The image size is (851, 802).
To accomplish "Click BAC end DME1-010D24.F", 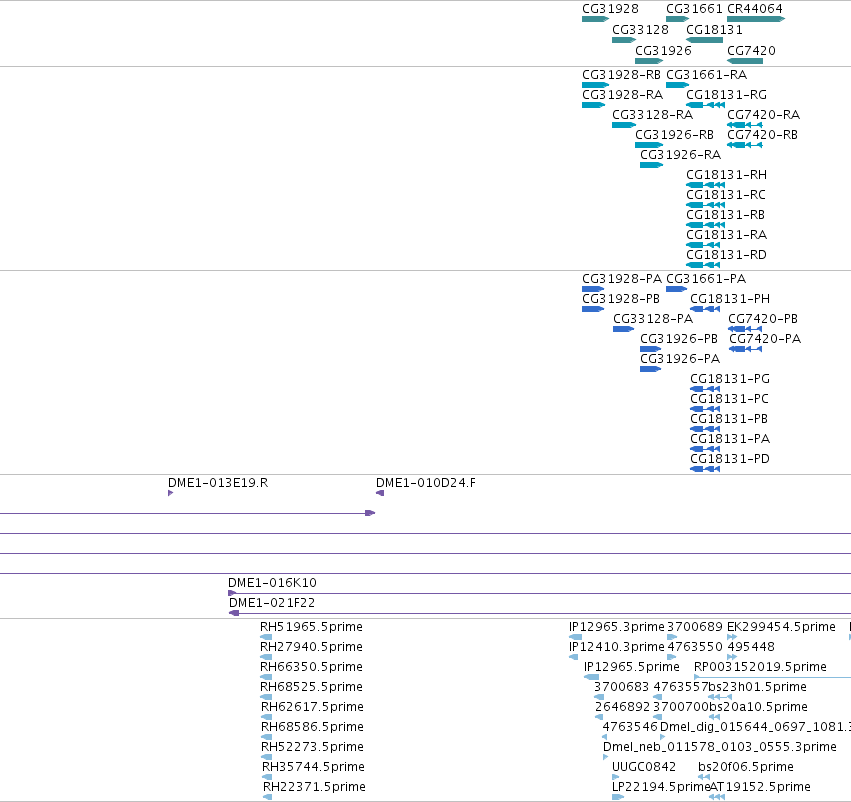I will point(426,482).
